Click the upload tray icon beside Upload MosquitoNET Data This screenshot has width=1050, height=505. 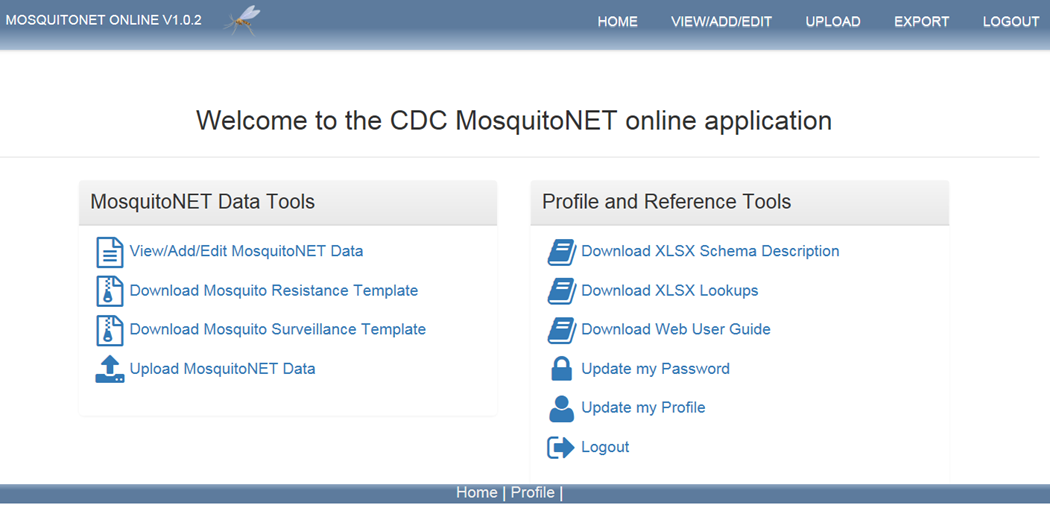109,369
